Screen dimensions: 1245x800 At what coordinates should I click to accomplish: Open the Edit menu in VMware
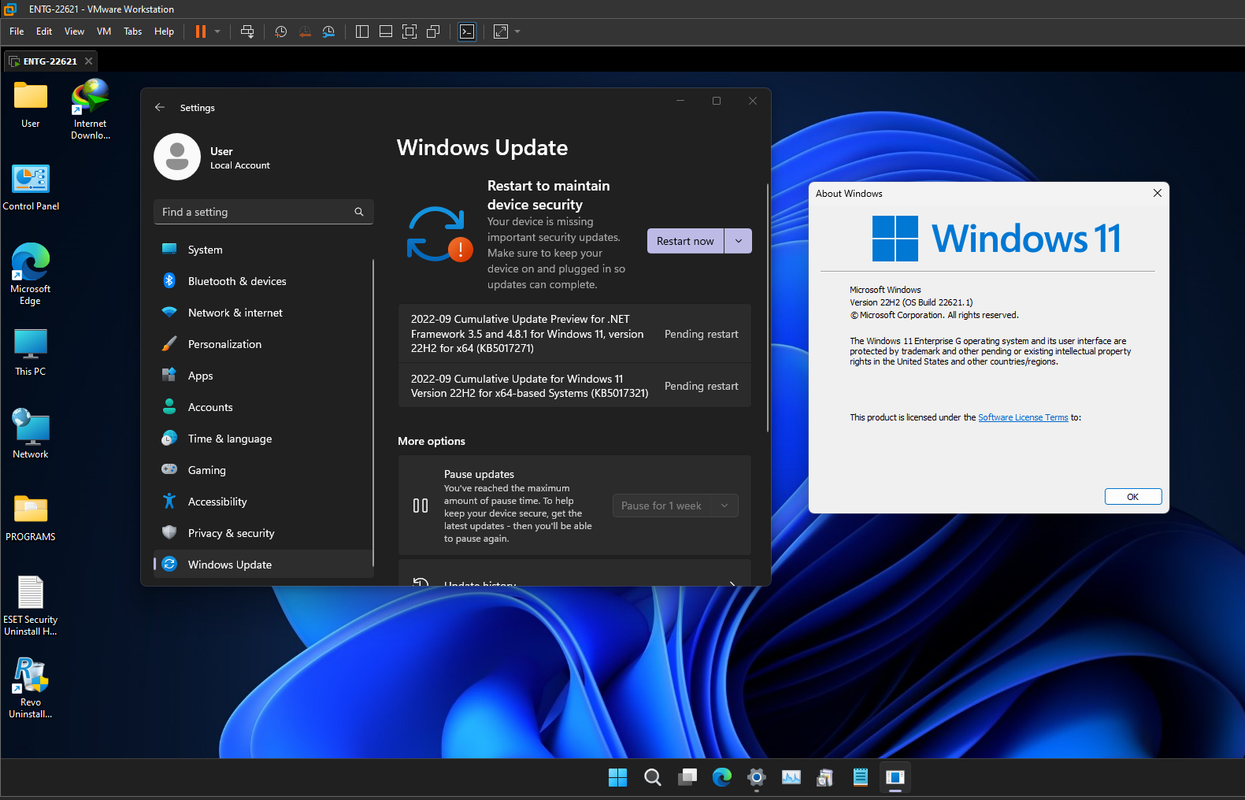44,31
